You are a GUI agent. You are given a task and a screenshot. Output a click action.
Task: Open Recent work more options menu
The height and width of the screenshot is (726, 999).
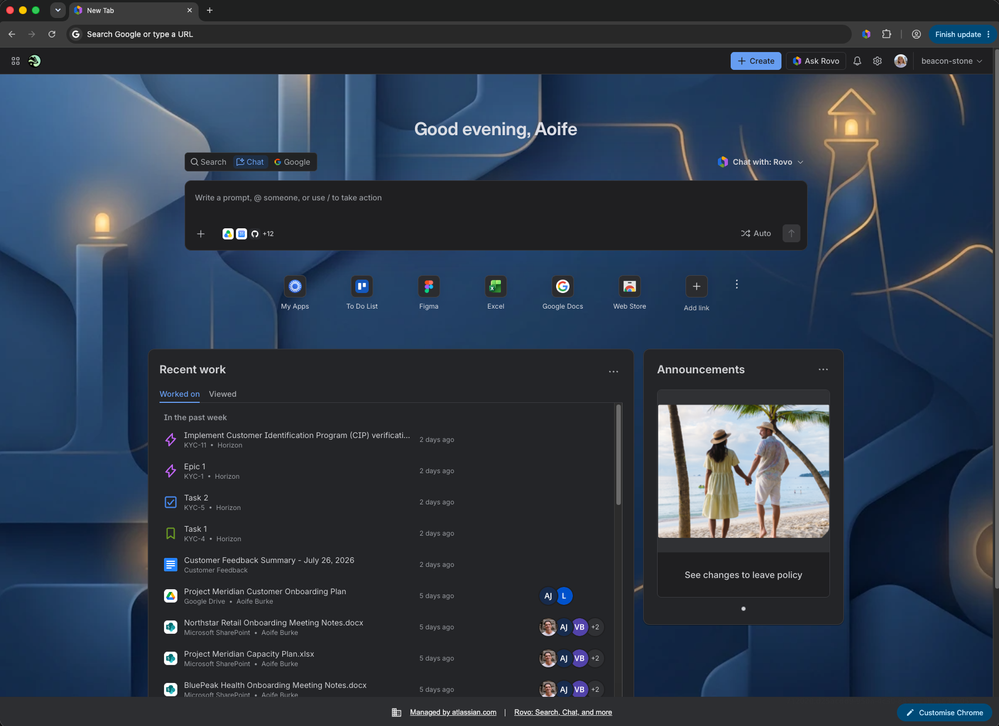614,371
